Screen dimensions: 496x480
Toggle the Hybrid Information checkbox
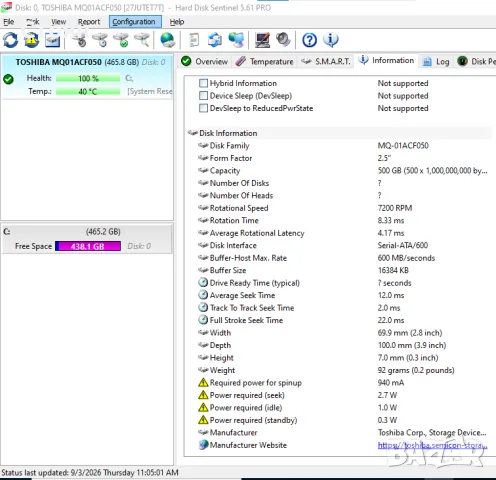tap(203, 83)
